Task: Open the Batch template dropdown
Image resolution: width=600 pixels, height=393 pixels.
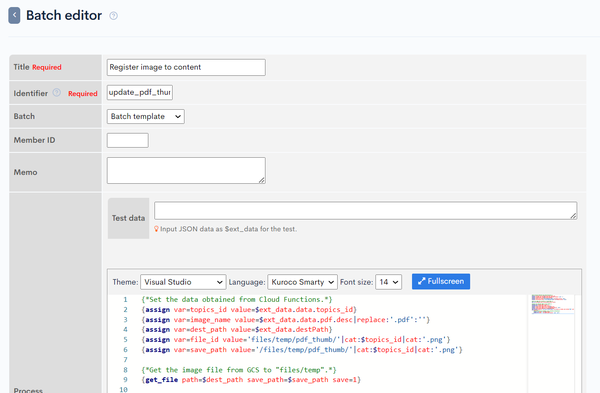Action: point(145,116)
